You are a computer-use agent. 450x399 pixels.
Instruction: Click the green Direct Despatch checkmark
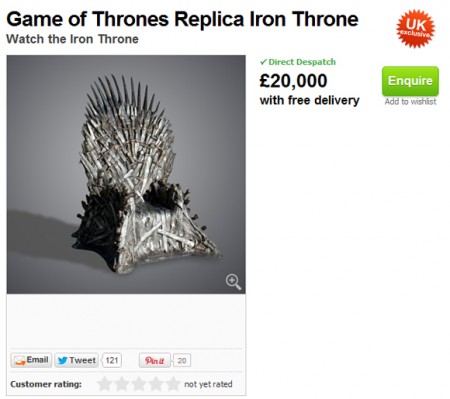point(263,62)
